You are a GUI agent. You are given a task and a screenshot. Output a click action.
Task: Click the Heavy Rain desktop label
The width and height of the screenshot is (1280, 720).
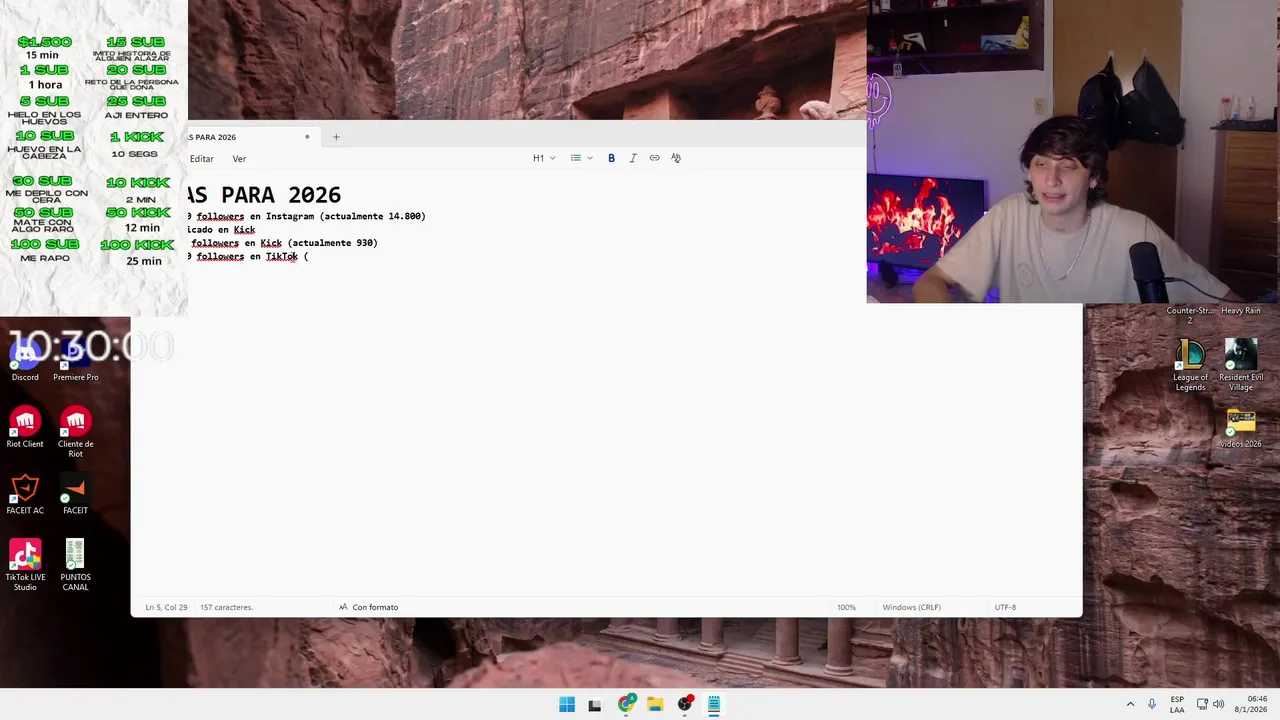[x=1241, y=311]
